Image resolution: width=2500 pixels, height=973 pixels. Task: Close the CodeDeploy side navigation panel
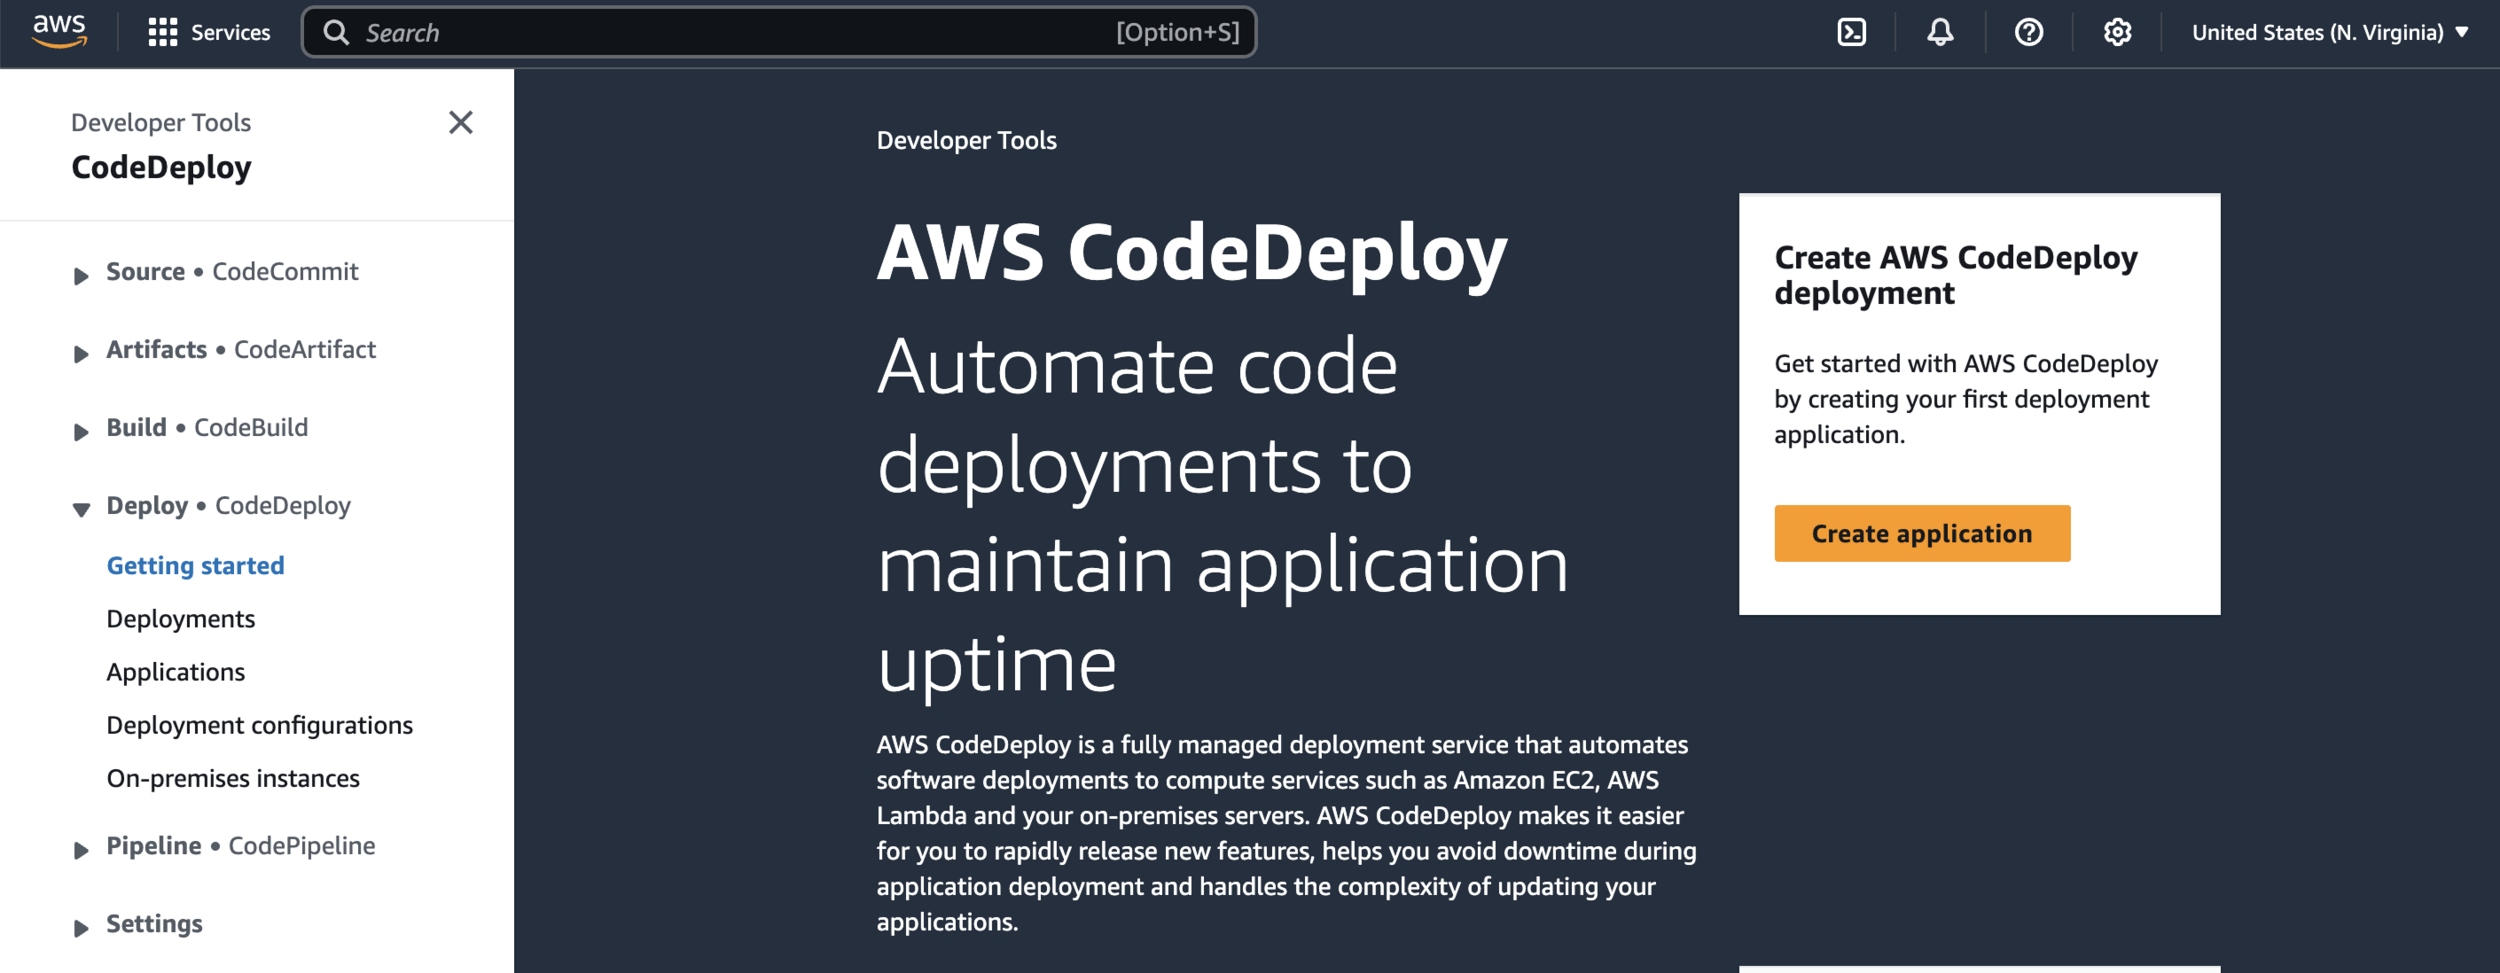tap(460, 122)
